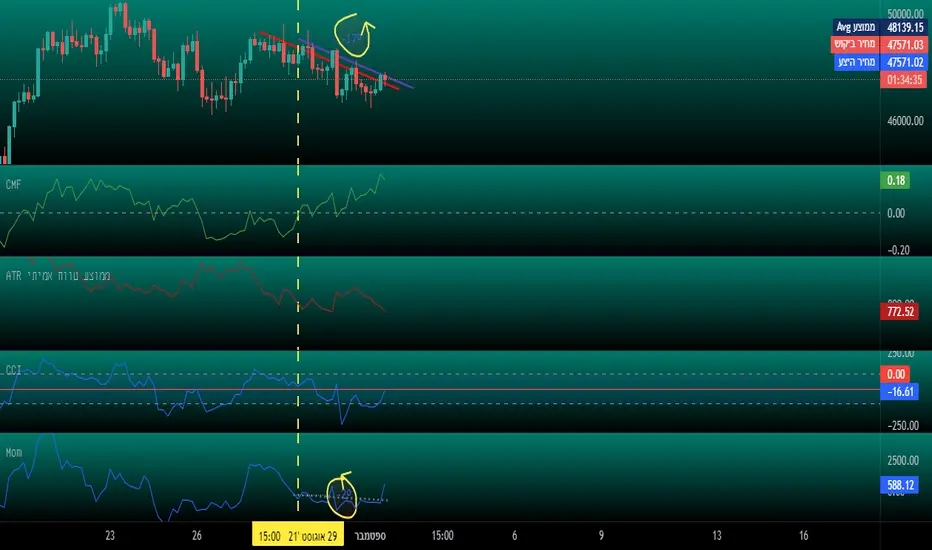Click the Avg ממוצע price label

[x=880, y=27]
